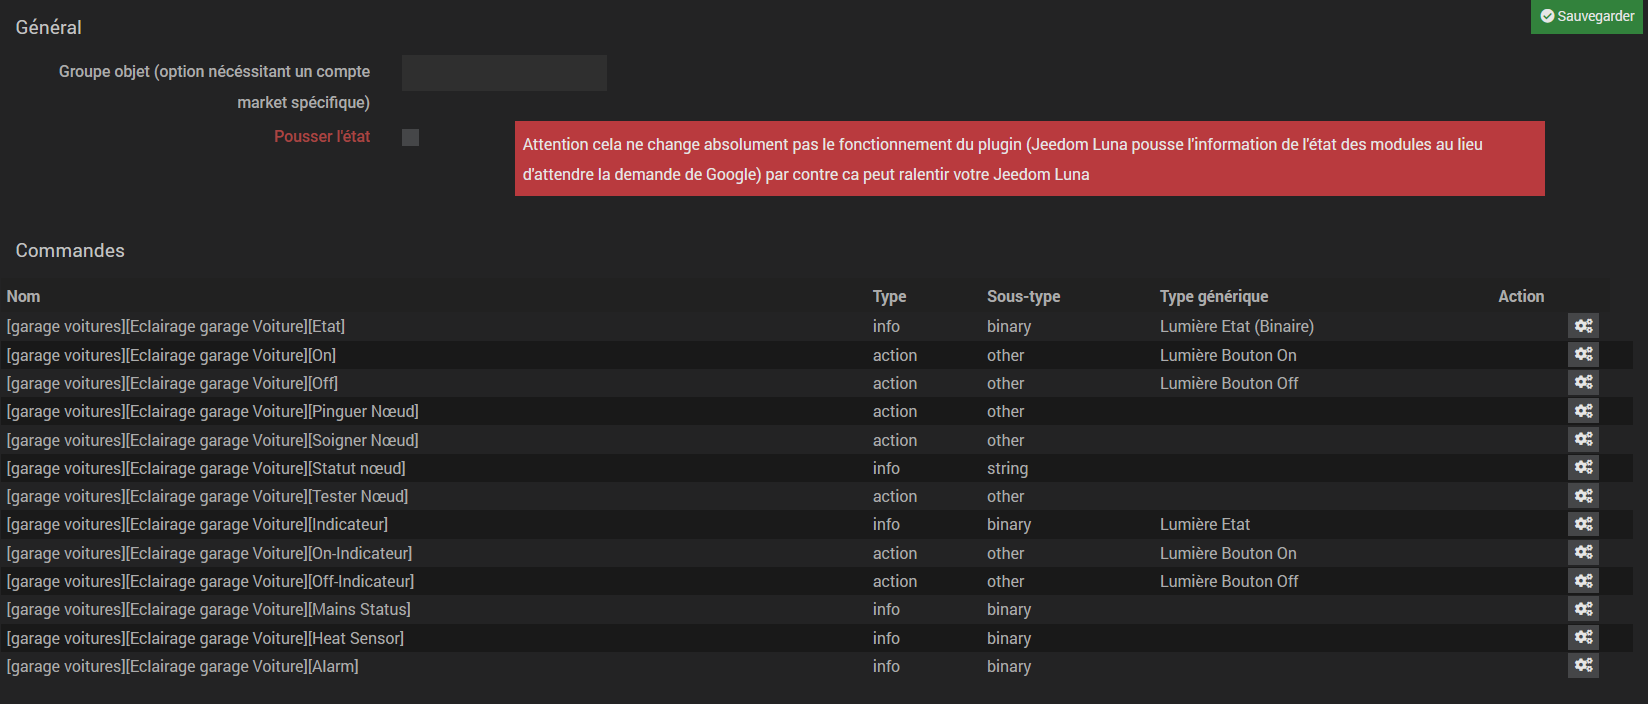The height and width of the screenshot is (704, 1648).
Task: Select the [Heat Sensor] command name
Action: click(x=205, y=638)
